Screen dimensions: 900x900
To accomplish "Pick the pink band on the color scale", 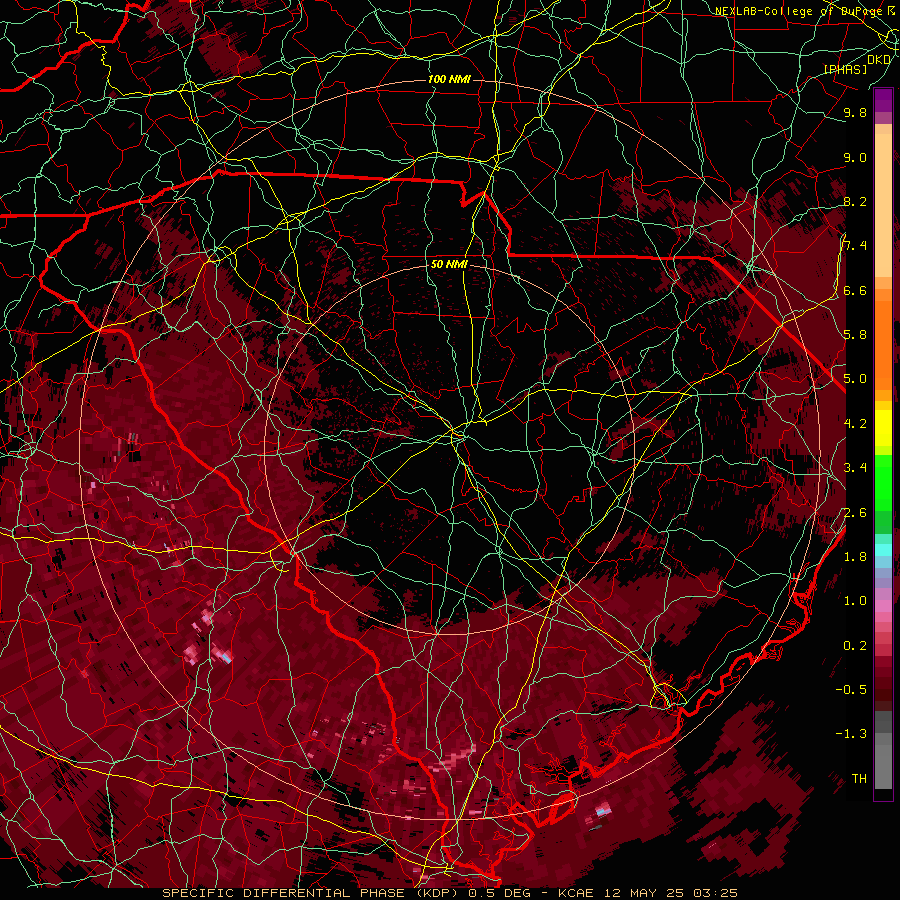I will [x=883, y=605].
